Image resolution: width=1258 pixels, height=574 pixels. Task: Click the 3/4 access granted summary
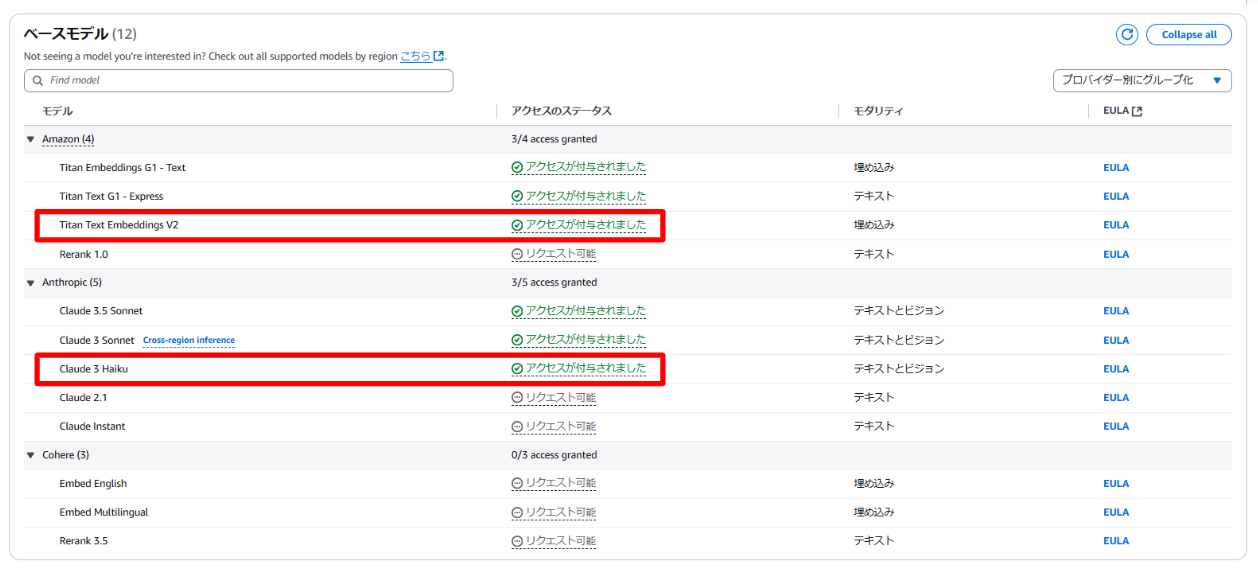tap(554, 139)
